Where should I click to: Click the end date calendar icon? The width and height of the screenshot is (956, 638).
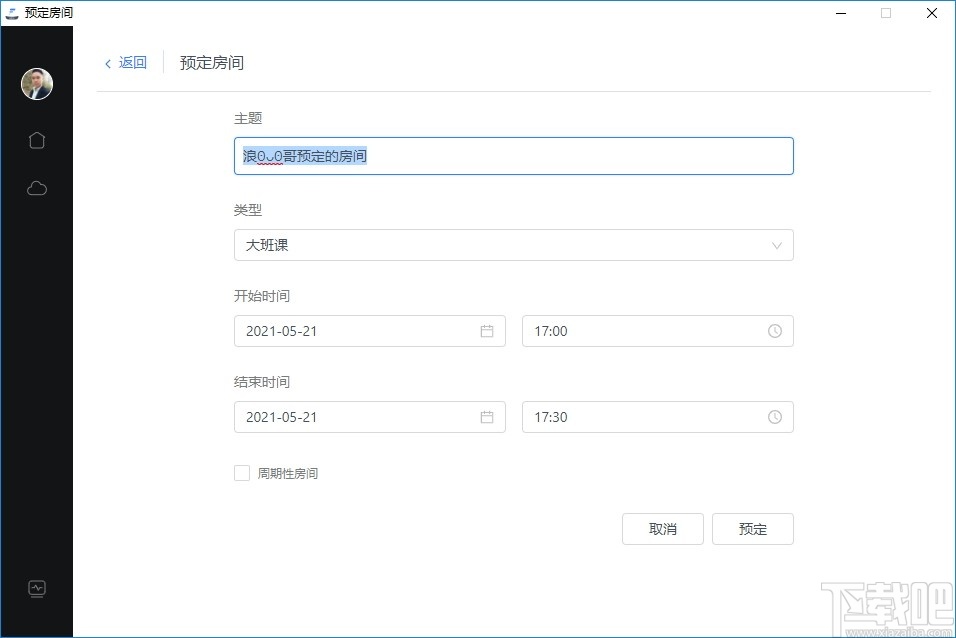[487, 417]
